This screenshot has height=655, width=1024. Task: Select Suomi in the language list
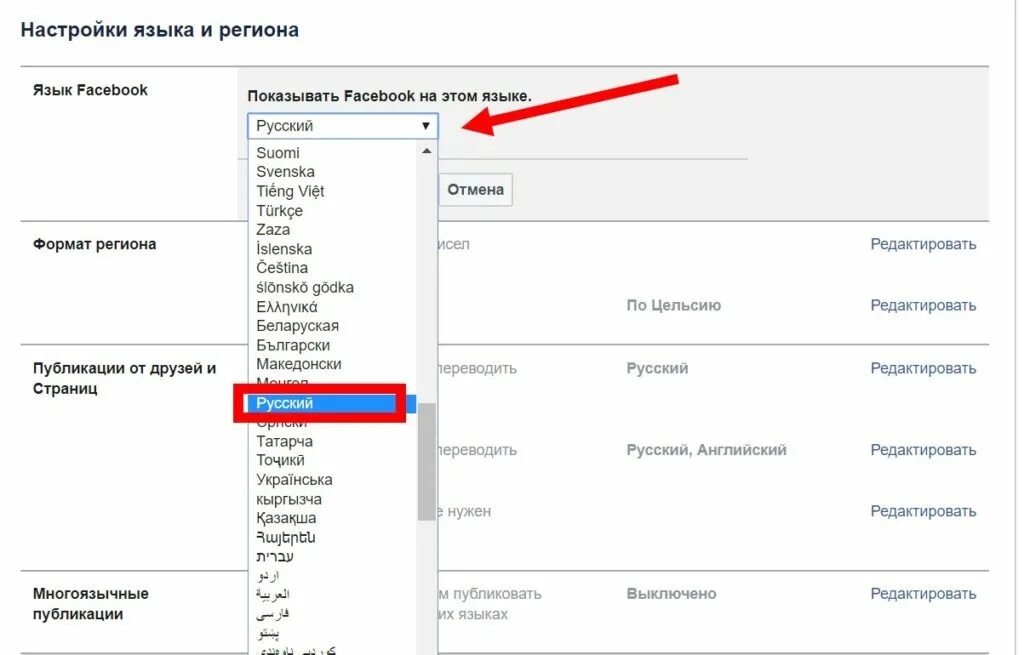[278, 153]
